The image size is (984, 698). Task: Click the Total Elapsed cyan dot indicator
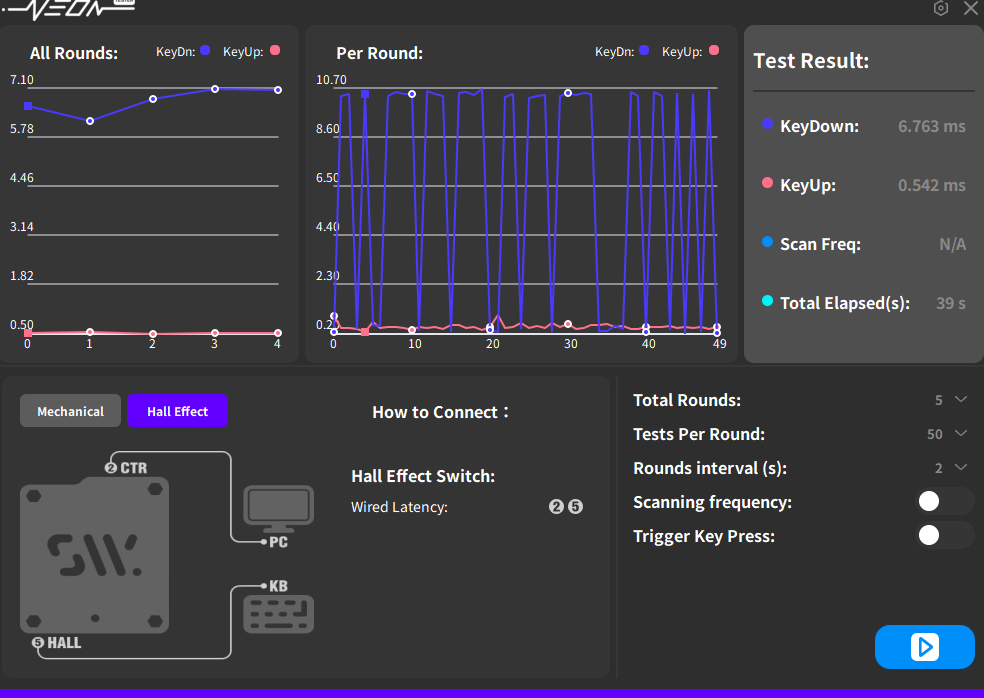(768, 302)
